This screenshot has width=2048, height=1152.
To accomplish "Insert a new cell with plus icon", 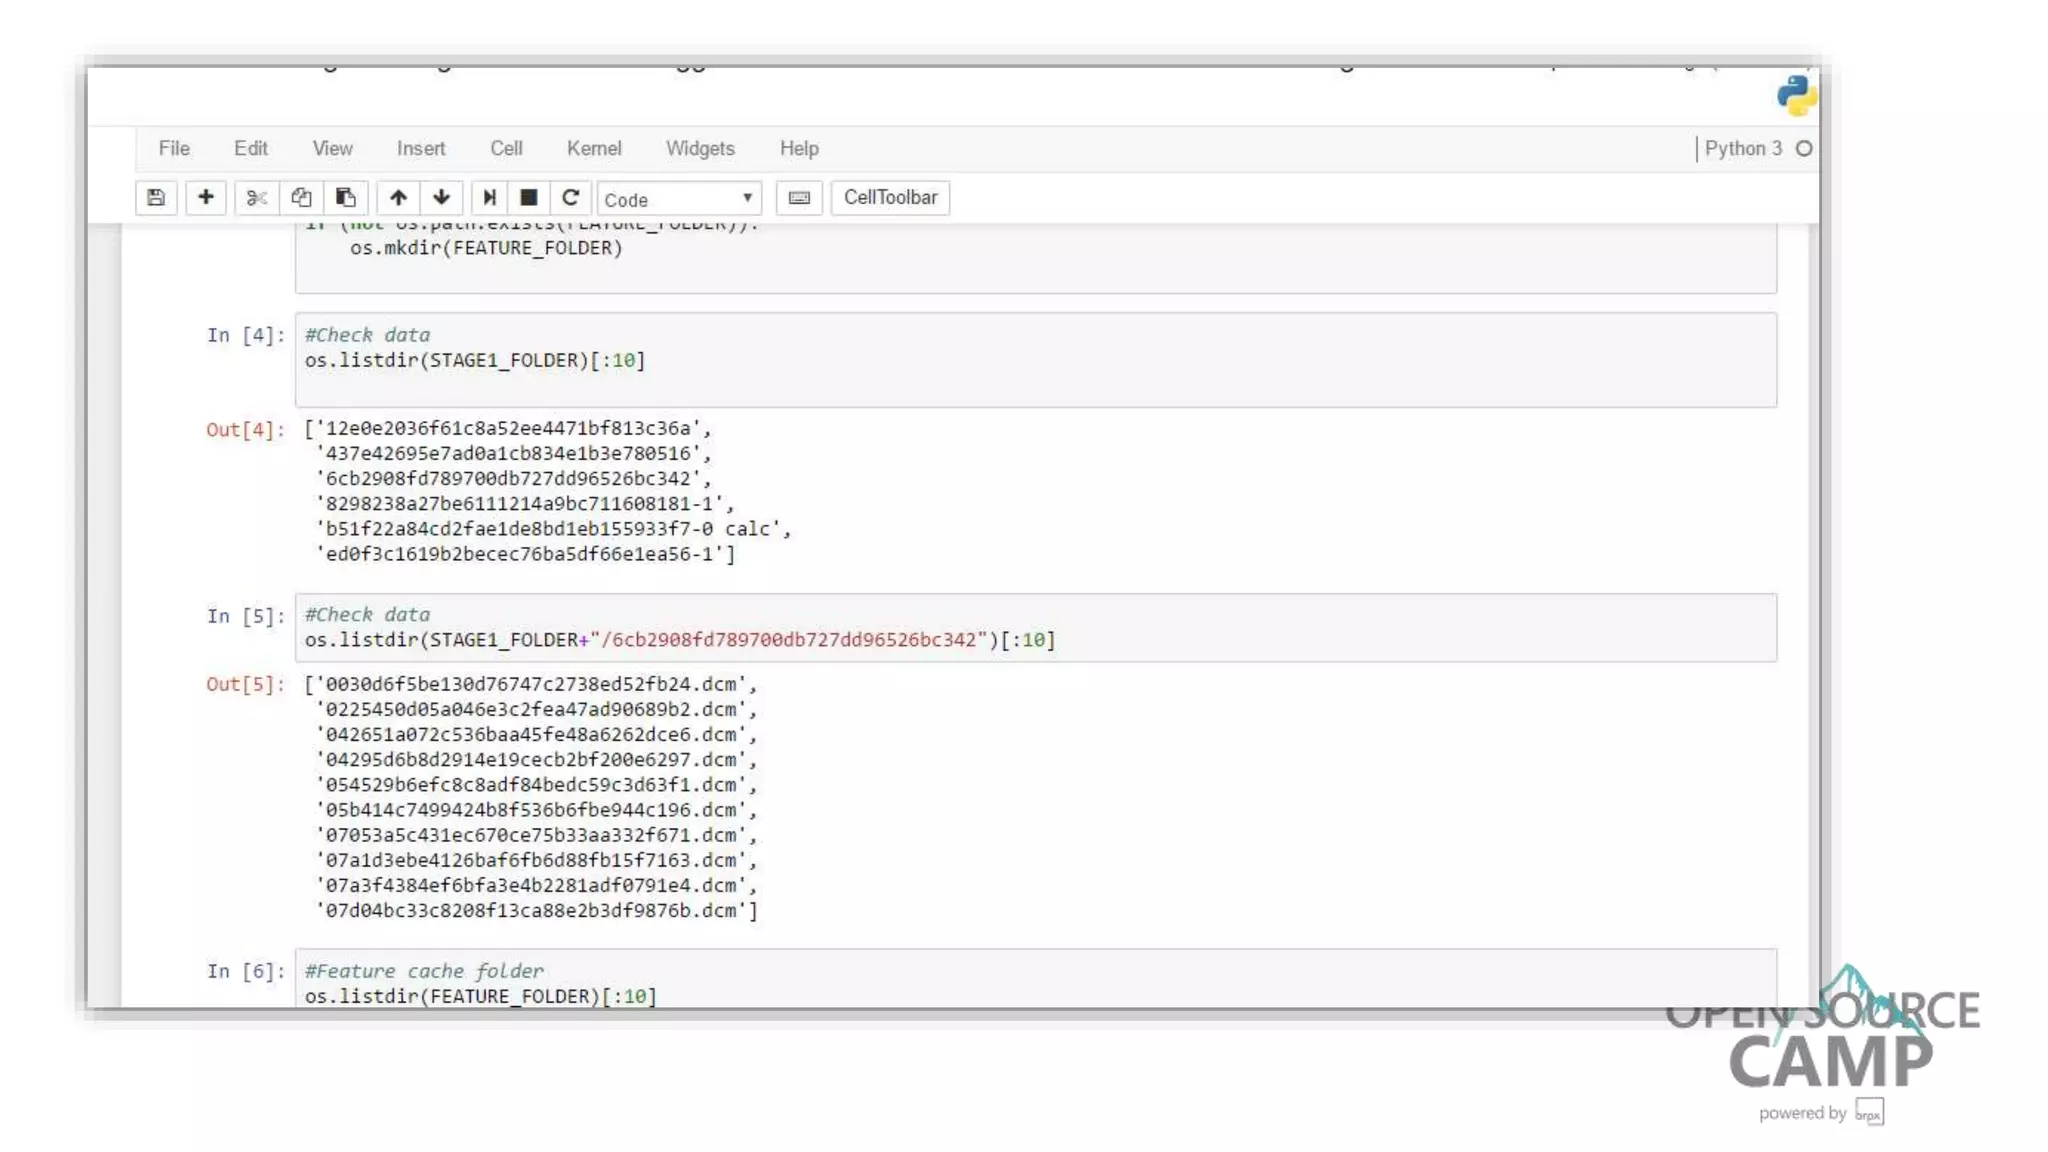I will (x=205, y=198).
